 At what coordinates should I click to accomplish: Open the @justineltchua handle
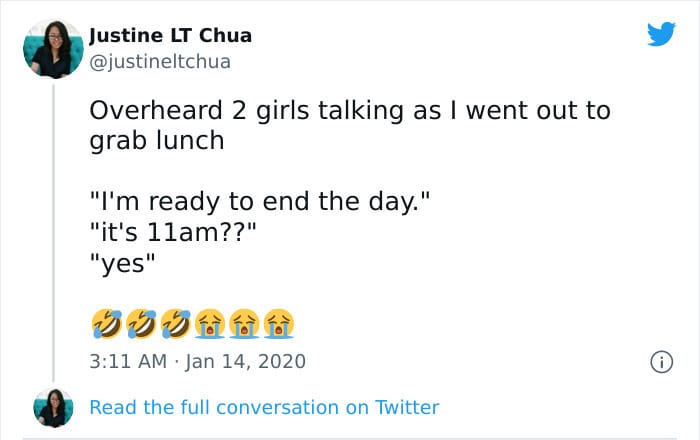[160, 62]
